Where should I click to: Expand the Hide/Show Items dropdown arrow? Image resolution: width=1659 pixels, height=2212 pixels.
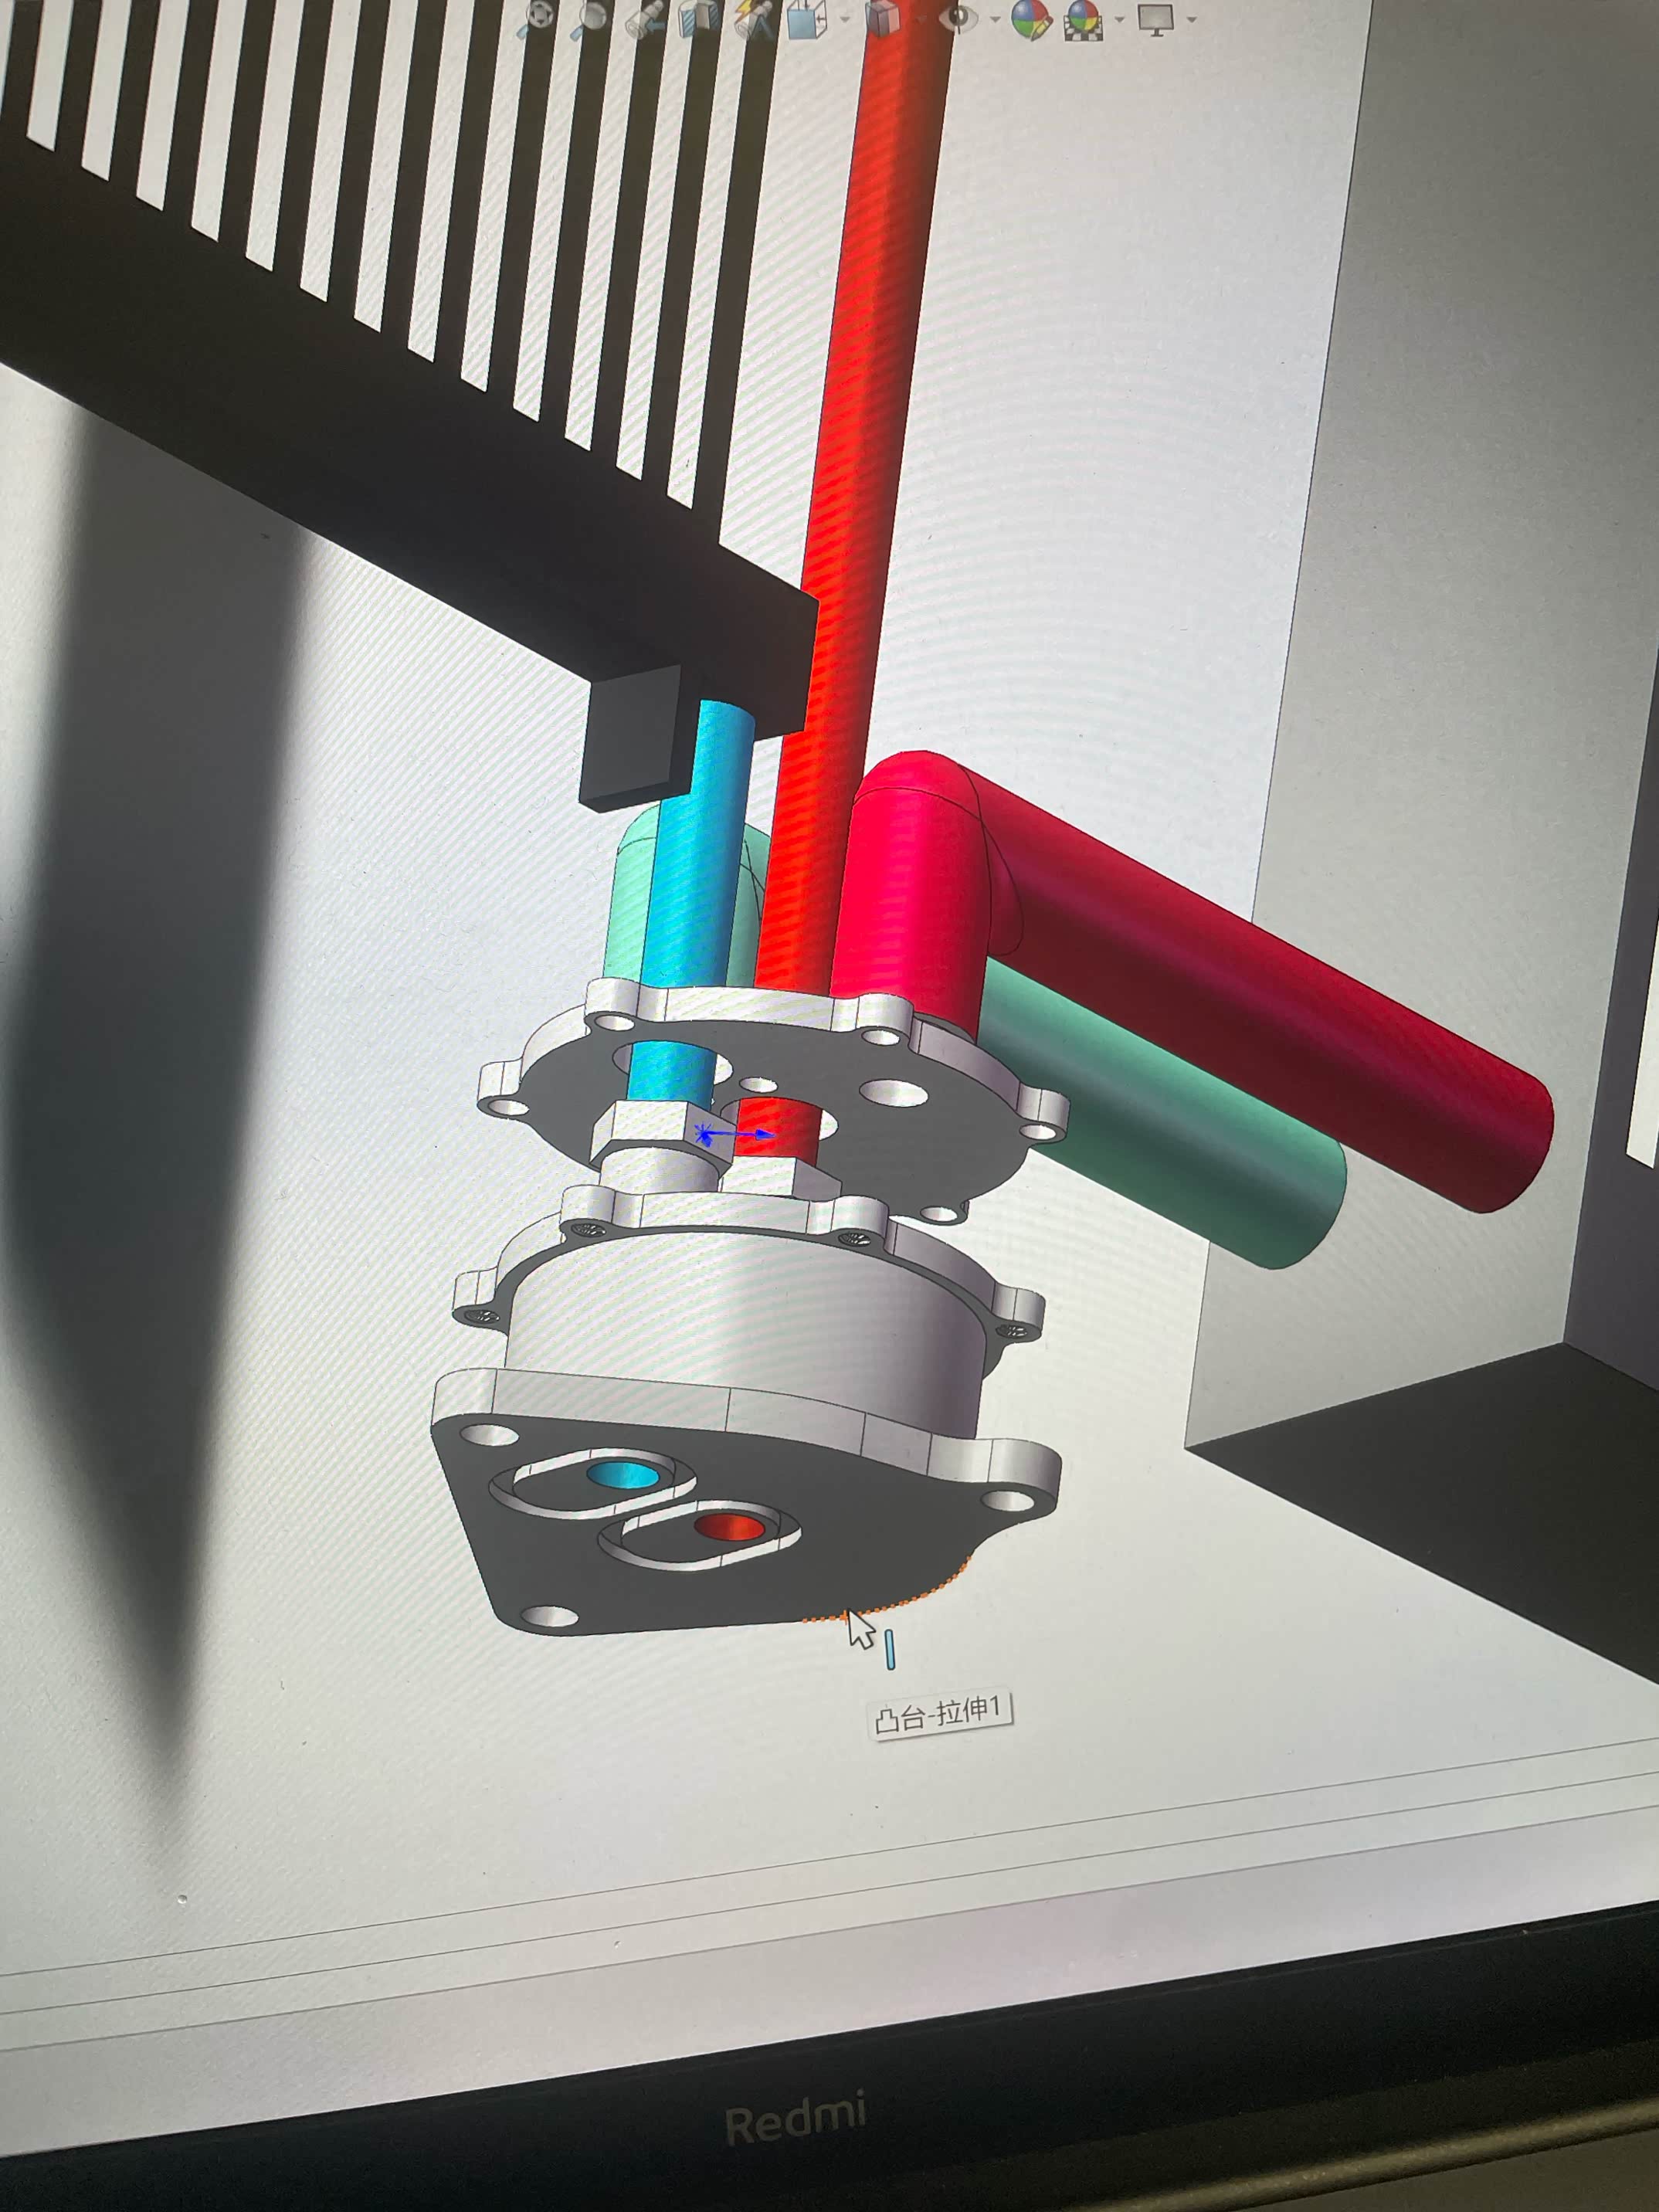click(995, 19)
